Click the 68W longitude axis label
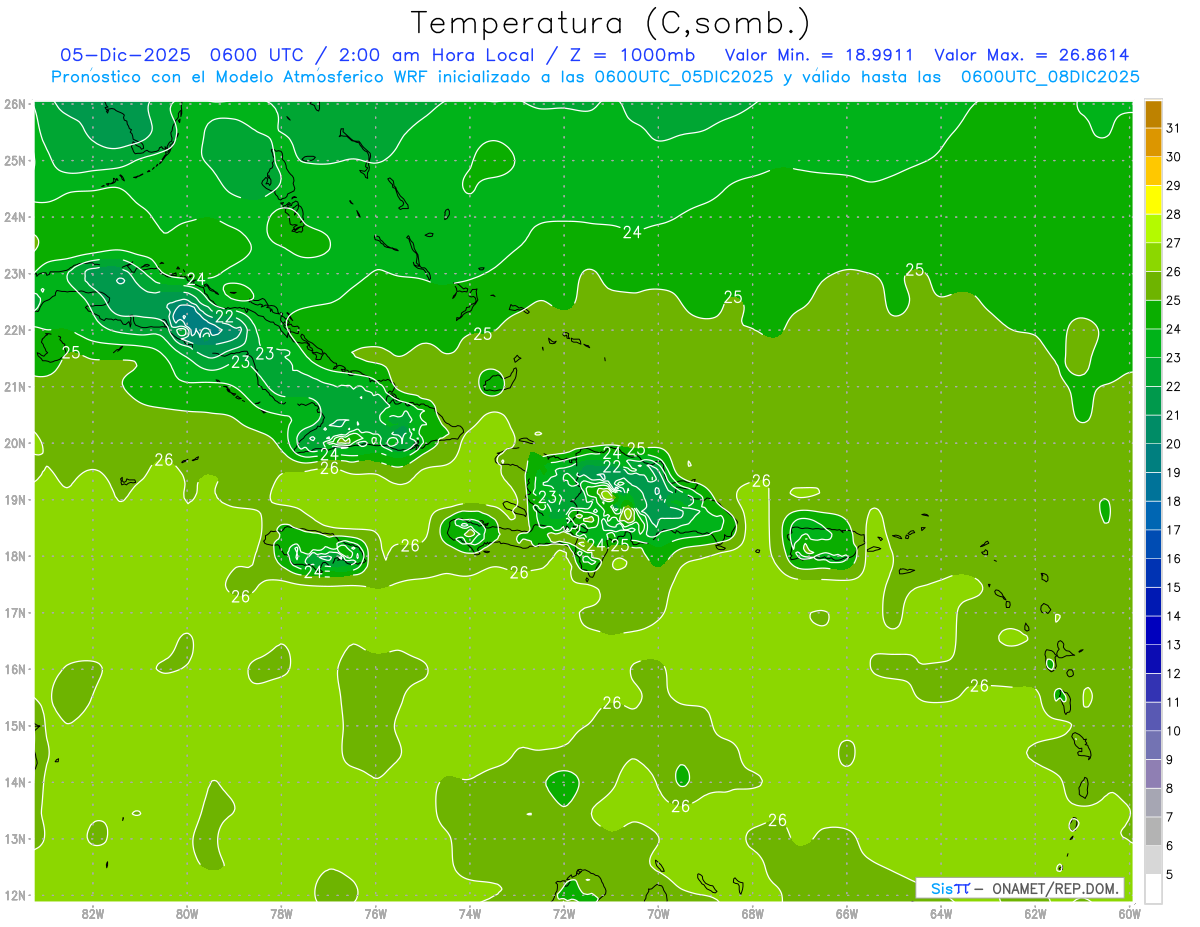This screenshot has width=1200, height=927. 753,912
